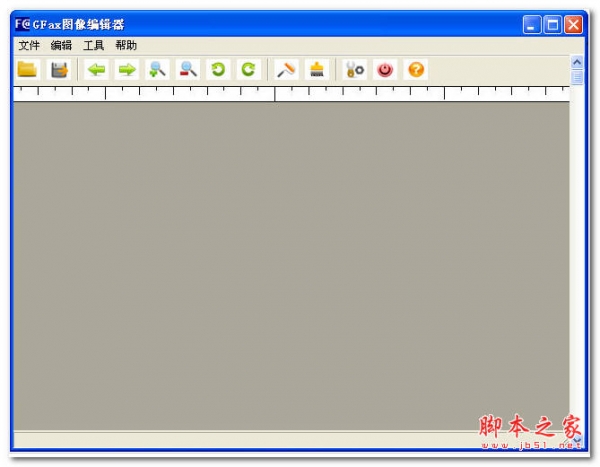The width and height of the screenshot is (600, 467).
Task: Zoom out with the red minus magnifier
Action: [x=188, y=70]
